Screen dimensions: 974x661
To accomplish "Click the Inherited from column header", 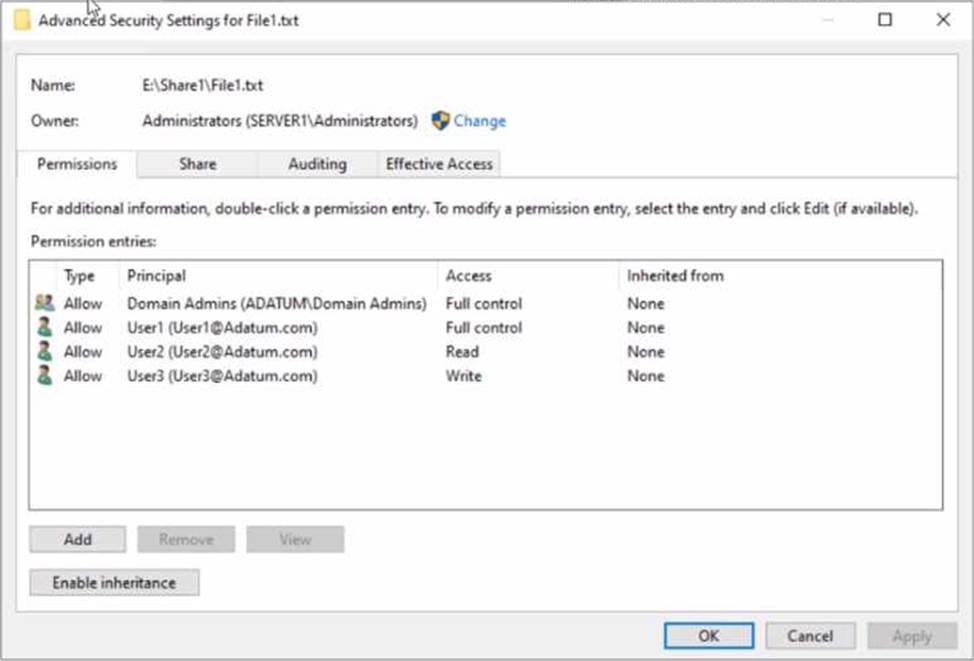I will (x=675, y=276).
